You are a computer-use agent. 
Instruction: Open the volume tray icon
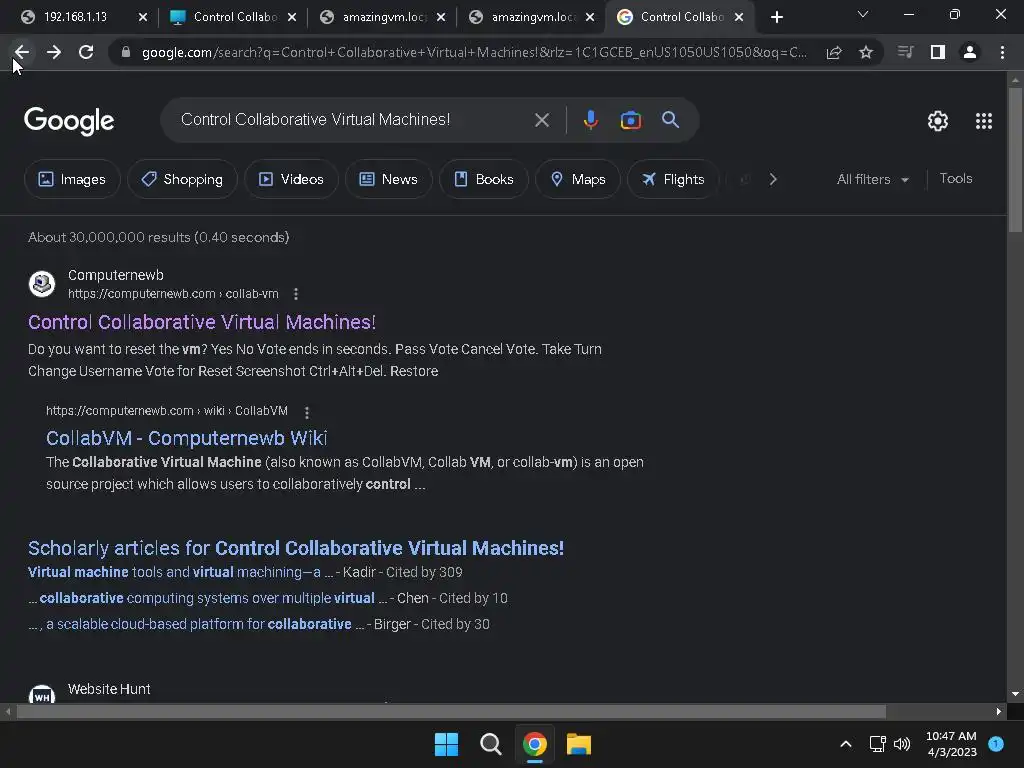[902, 744]
